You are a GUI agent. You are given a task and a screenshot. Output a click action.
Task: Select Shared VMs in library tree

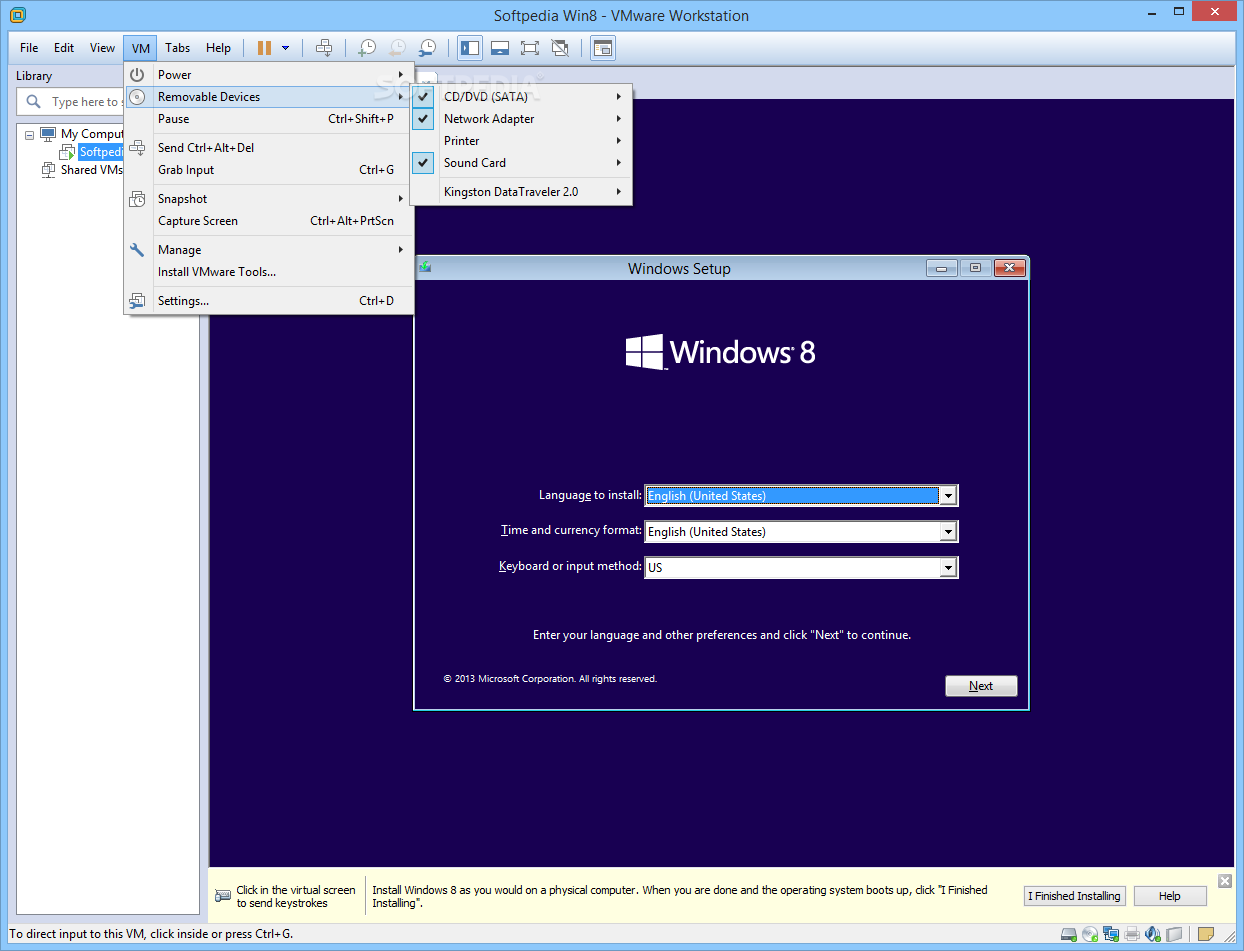[x=91, y=170]
